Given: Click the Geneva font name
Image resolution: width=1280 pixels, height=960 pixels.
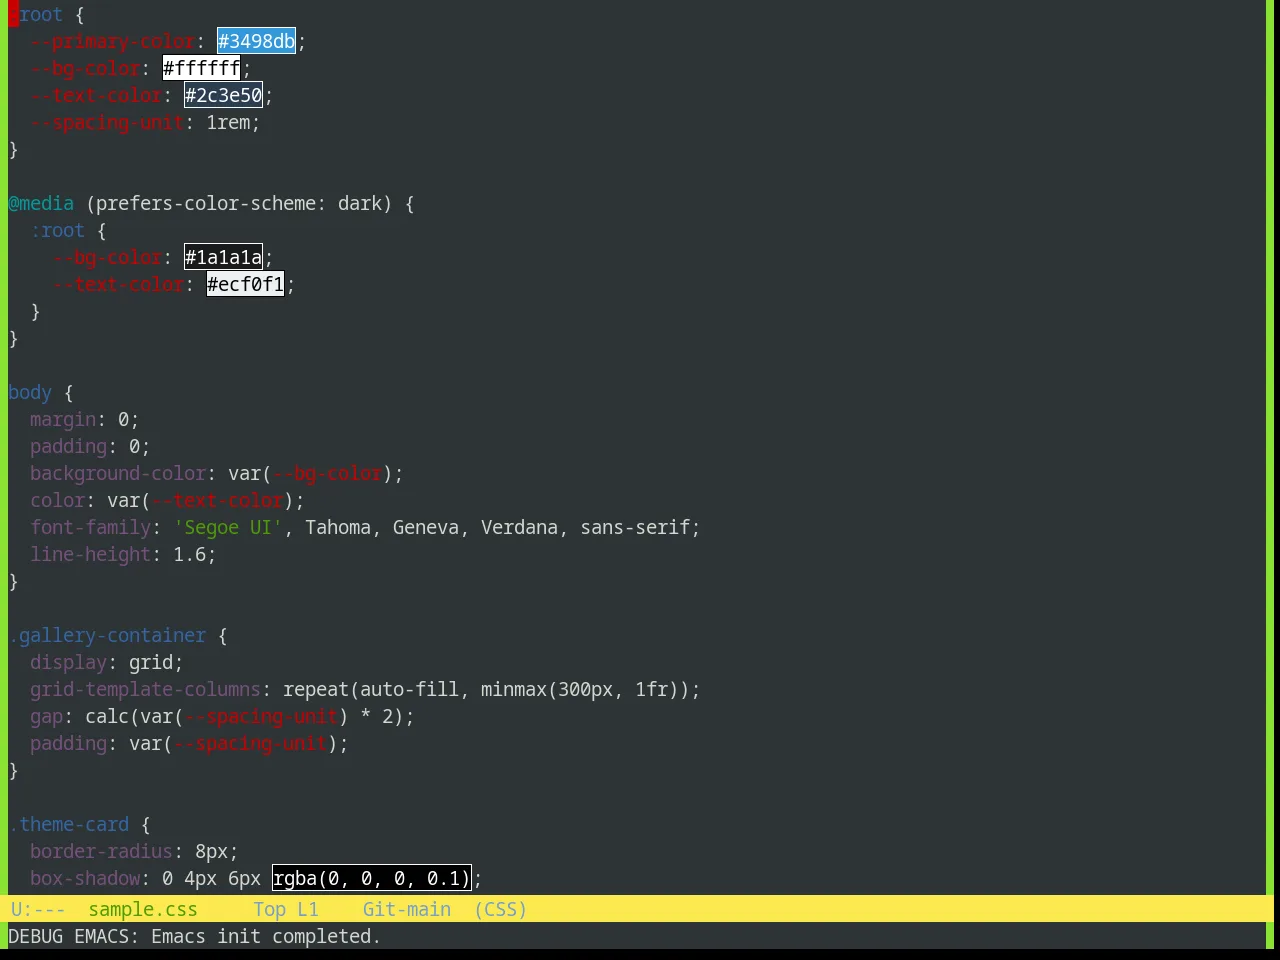Looking at the screenshot, I should [x=426, y=527].
